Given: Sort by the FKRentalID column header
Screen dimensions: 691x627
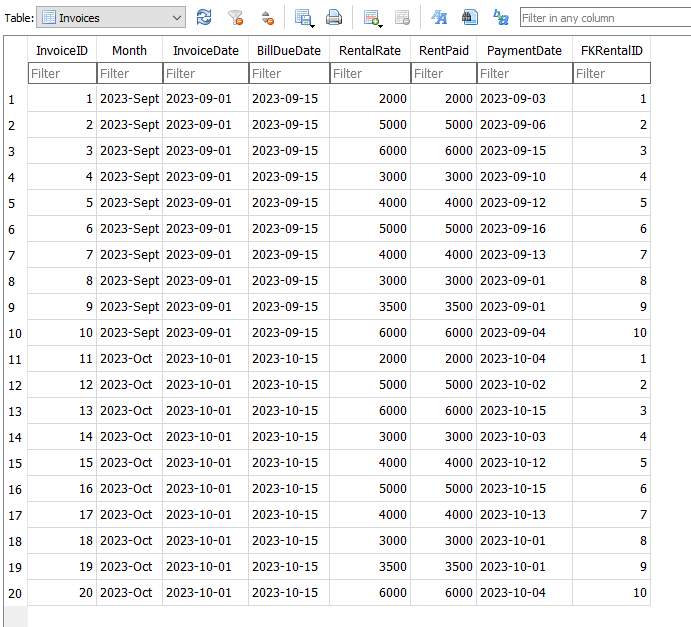Looking at the screenshot, I should (612, 51).
